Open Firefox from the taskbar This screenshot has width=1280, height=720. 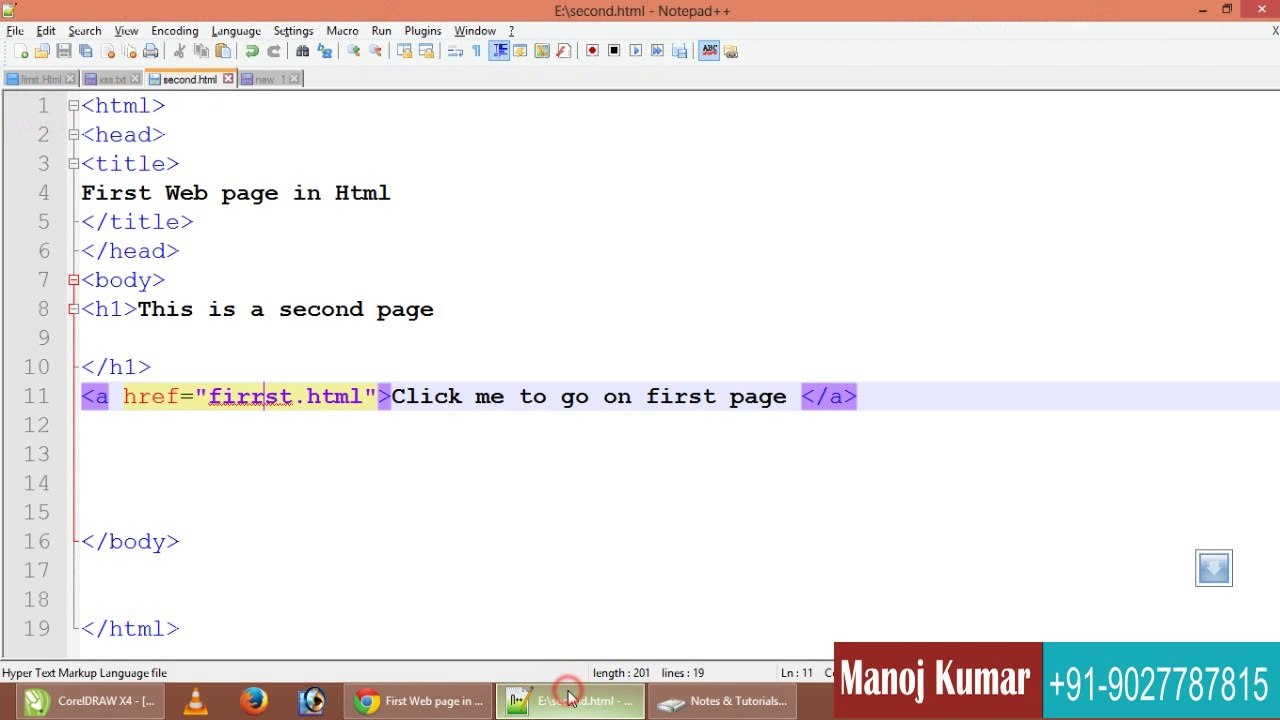[x=253, y=701]
